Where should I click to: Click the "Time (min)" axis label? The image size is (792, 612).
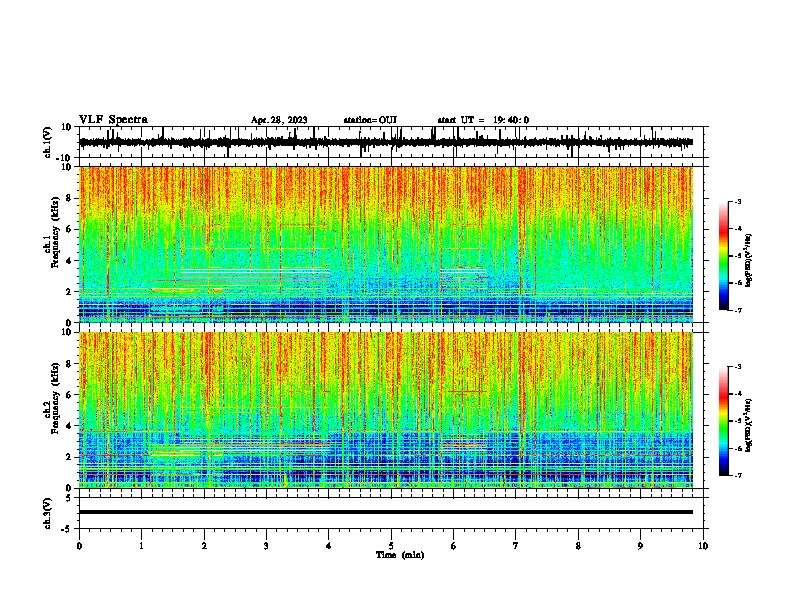[400, 555]
